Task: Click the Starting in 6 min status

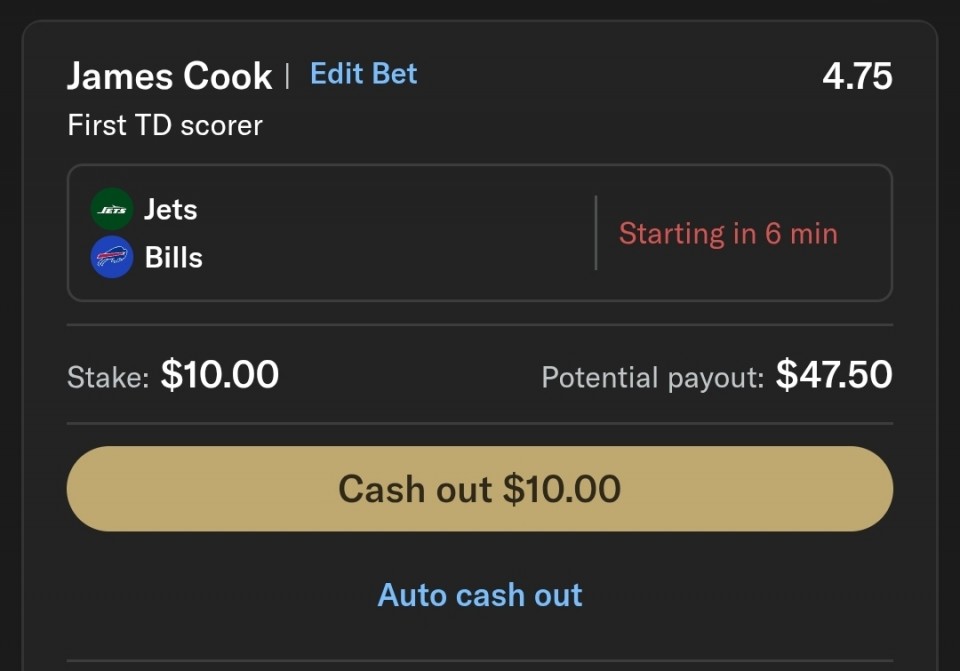Action: point(728,234)
